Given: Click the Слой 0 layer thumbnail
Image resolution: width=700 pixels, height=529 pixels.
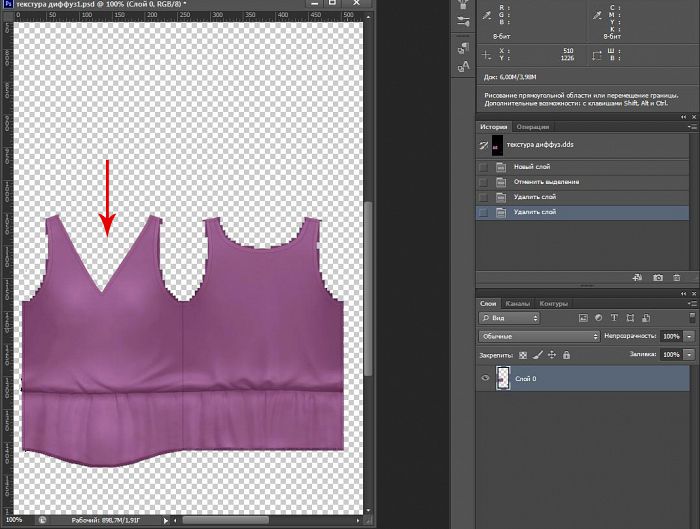Looking at the screenshot, I should (x=503, y=379).
